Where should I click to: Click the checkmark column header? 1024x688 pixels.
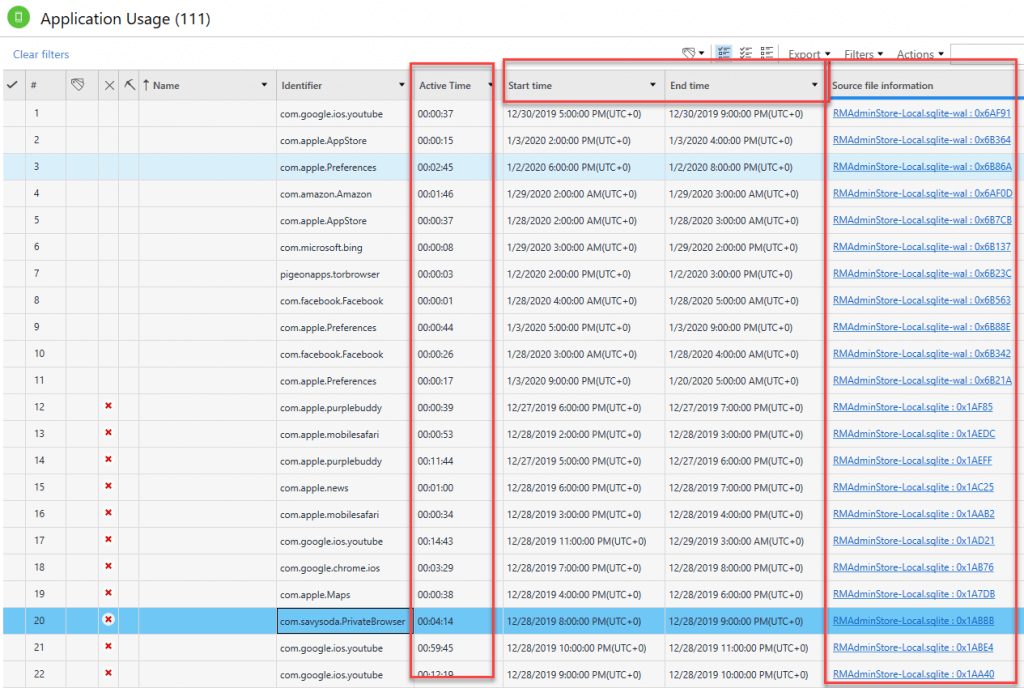(12, 85)
